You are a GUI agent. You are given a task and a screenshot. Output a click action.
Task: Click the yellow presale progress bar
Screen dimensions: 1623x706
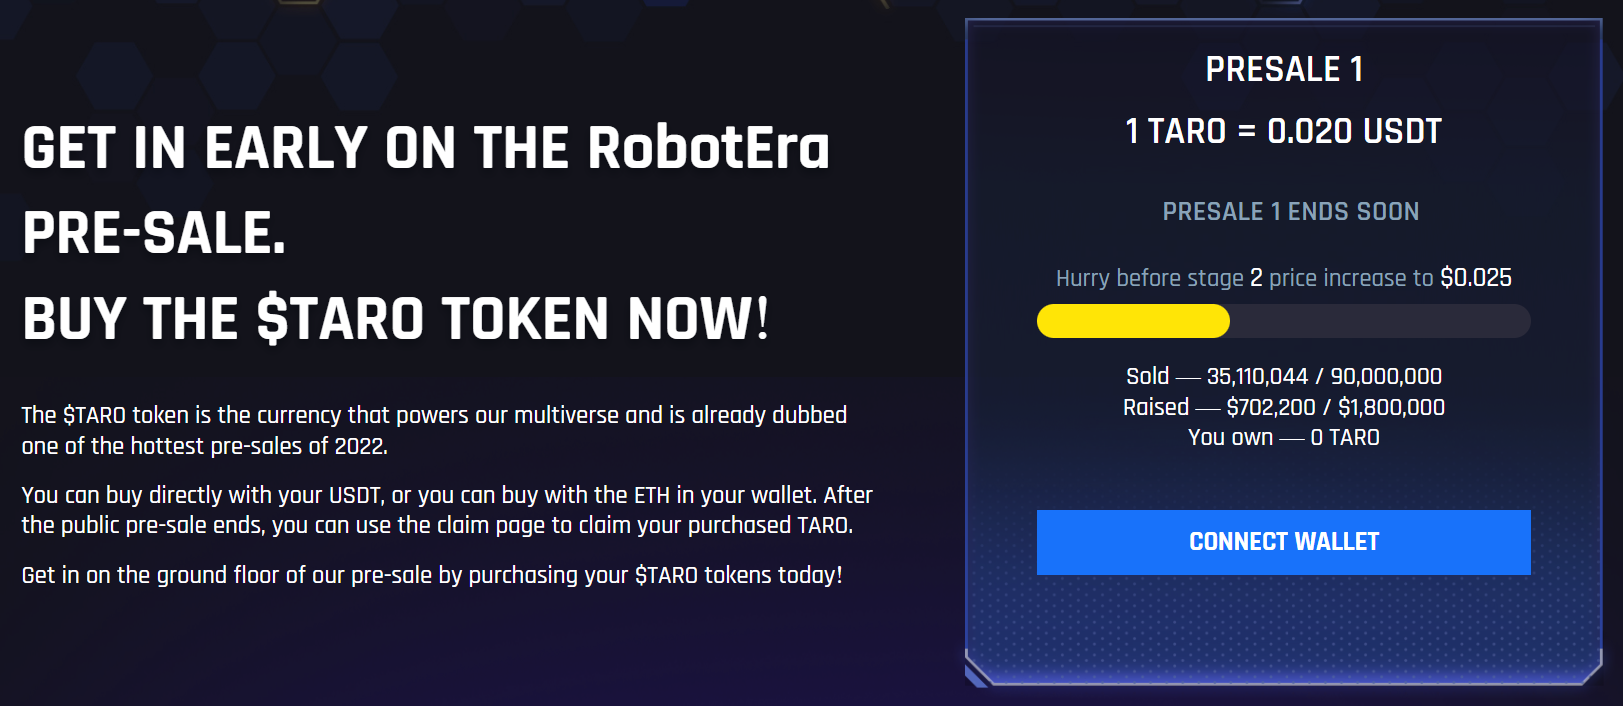pos(1133,321)
